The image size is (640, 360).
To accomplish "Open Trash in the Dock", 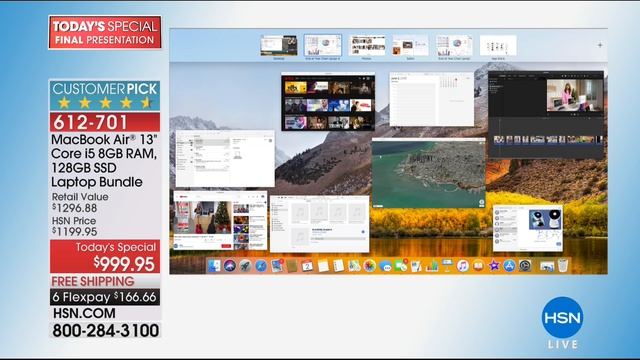I will click(562, 266).
